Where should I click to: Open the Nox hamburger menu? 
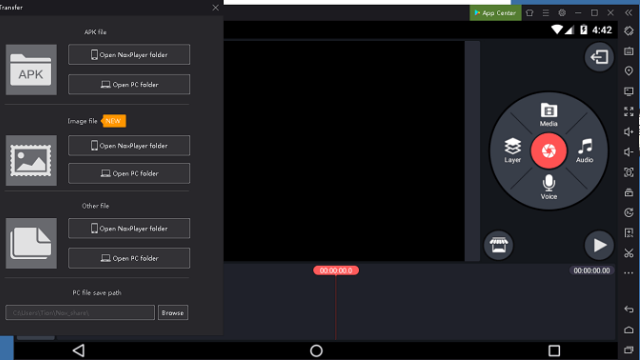pyautogui.click(x=546, y=13)
